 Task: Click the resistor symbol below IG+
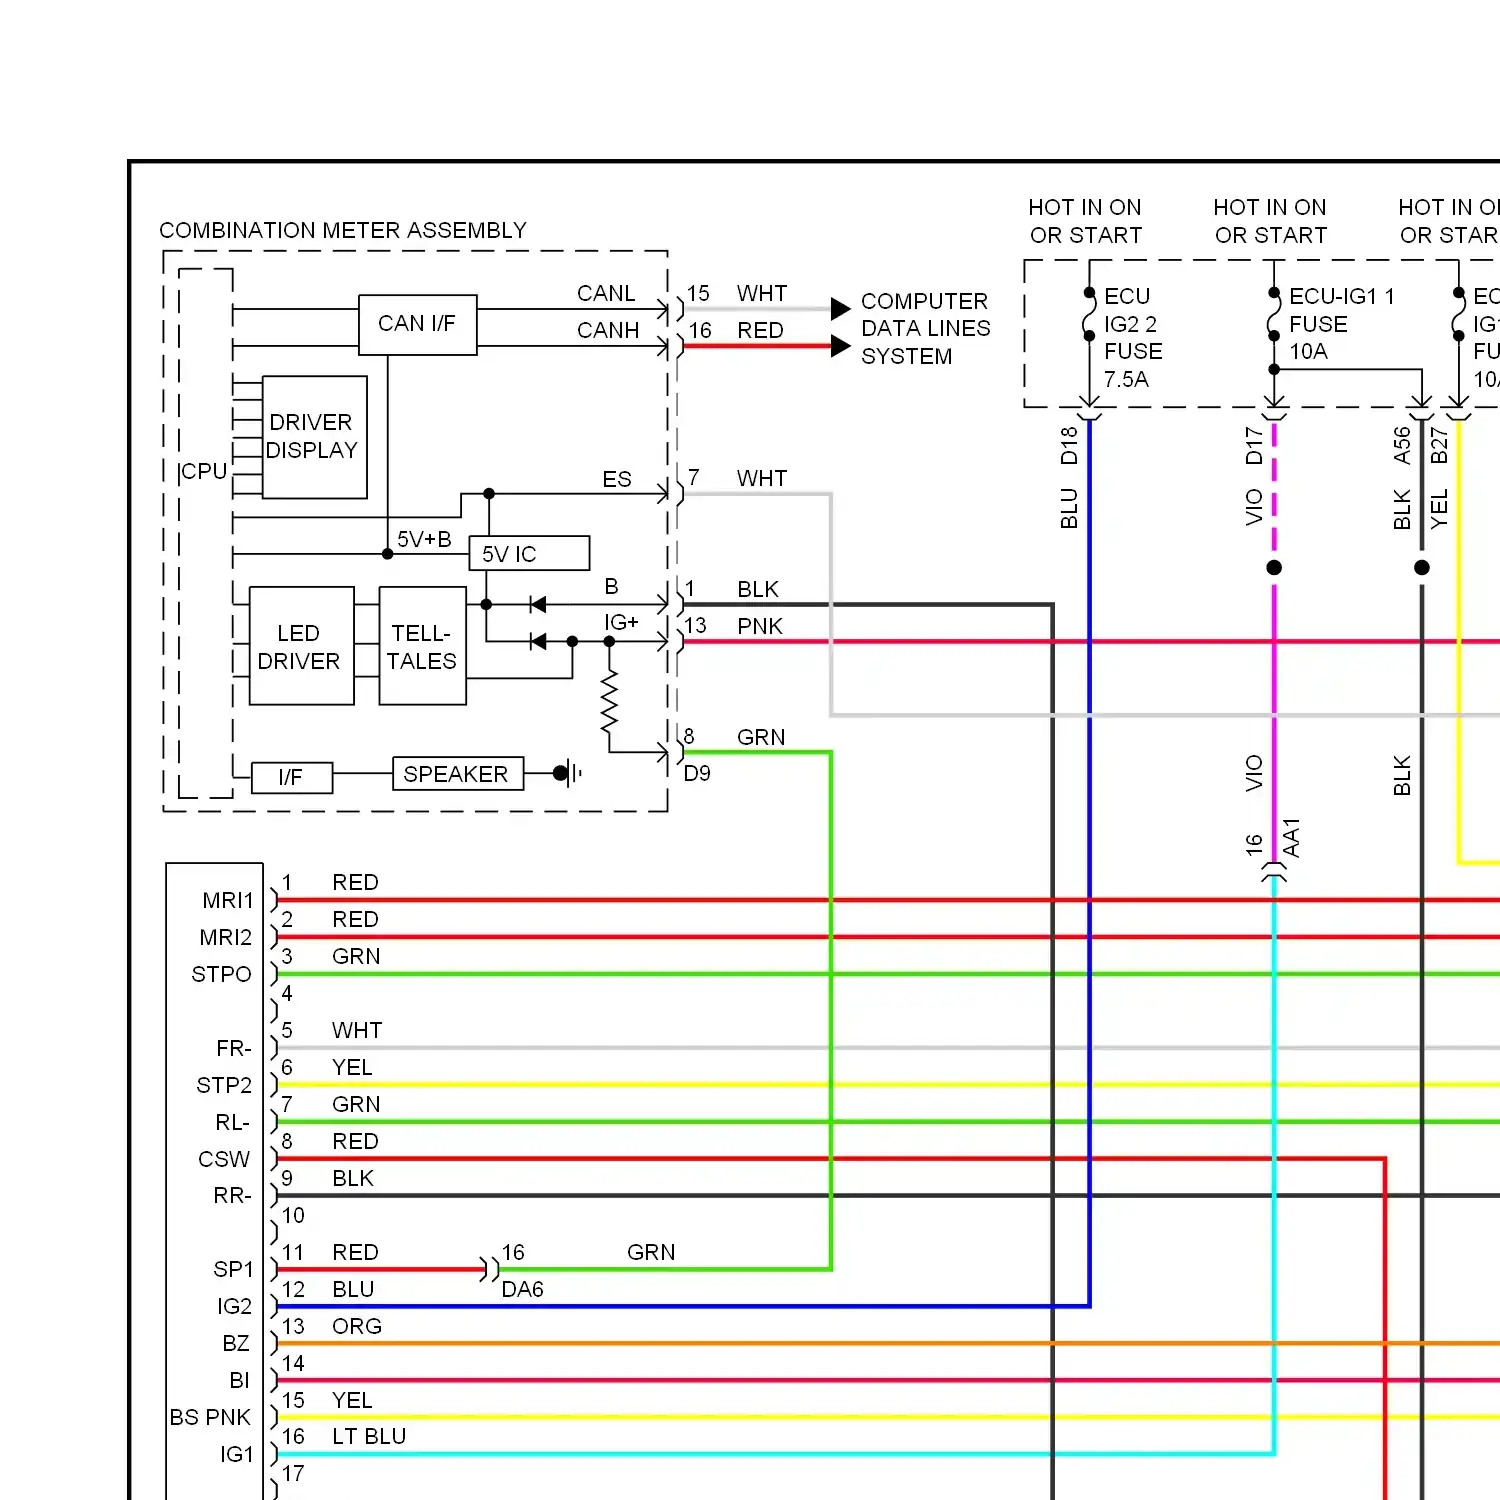click(x=609, y=701)
